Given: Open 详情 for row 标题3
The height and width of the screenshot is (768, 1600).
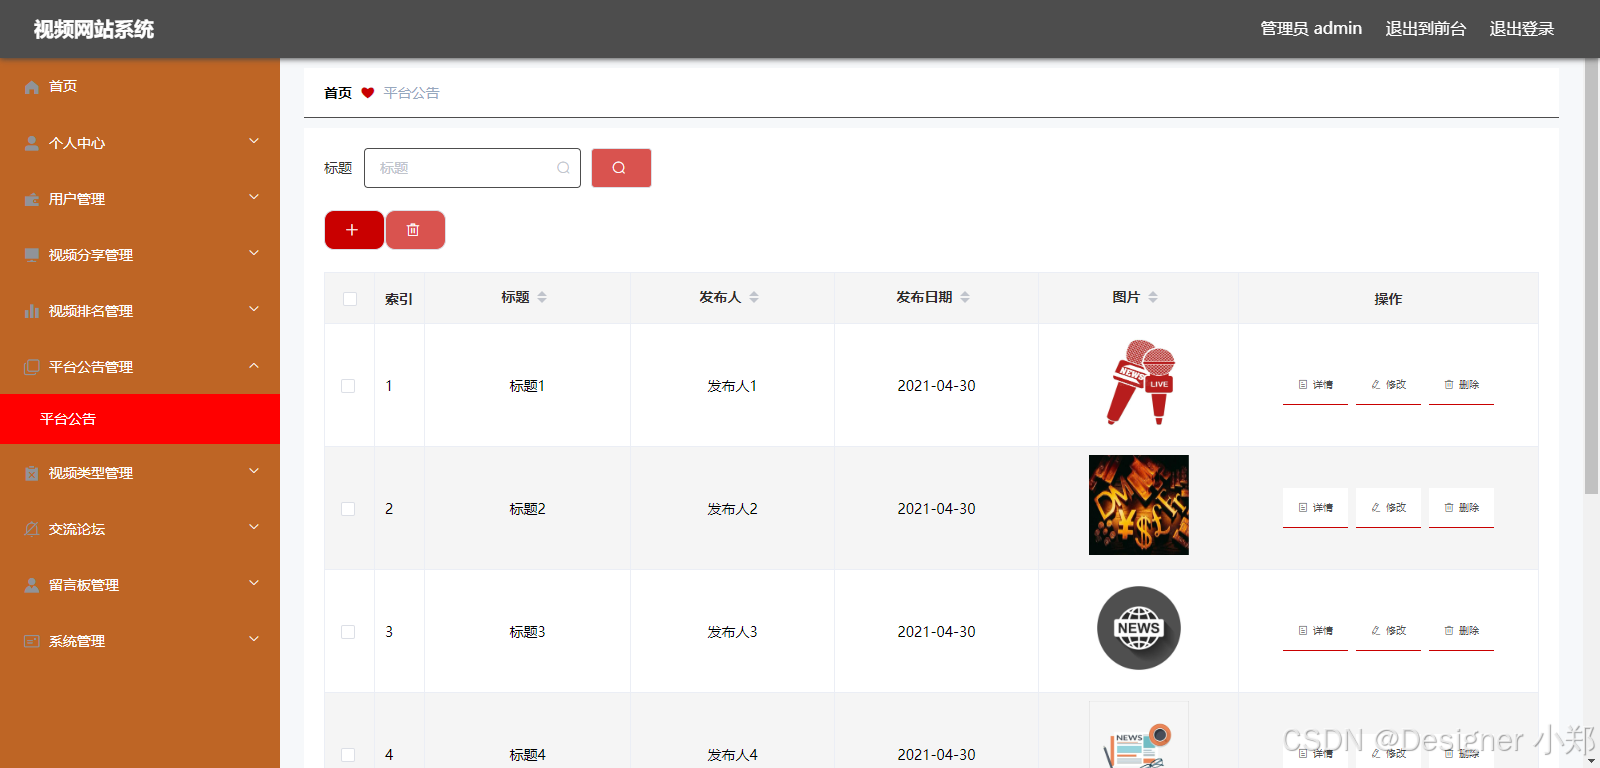Looking at the screenshot, I should tap(1315, 631).
